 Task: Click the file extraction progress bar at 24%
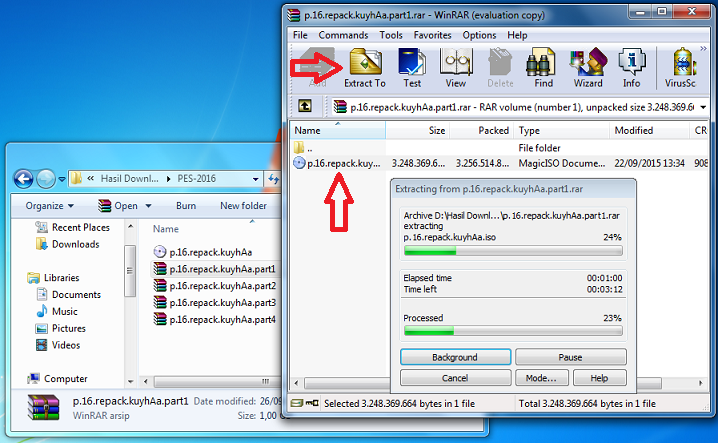513,251
